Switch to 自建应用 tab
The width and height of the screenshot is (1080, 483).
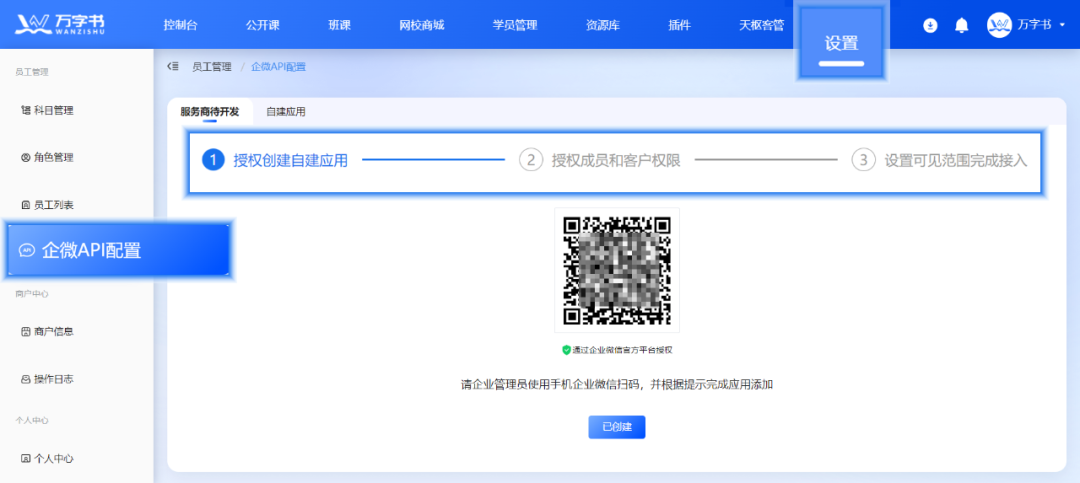(286, 112)
